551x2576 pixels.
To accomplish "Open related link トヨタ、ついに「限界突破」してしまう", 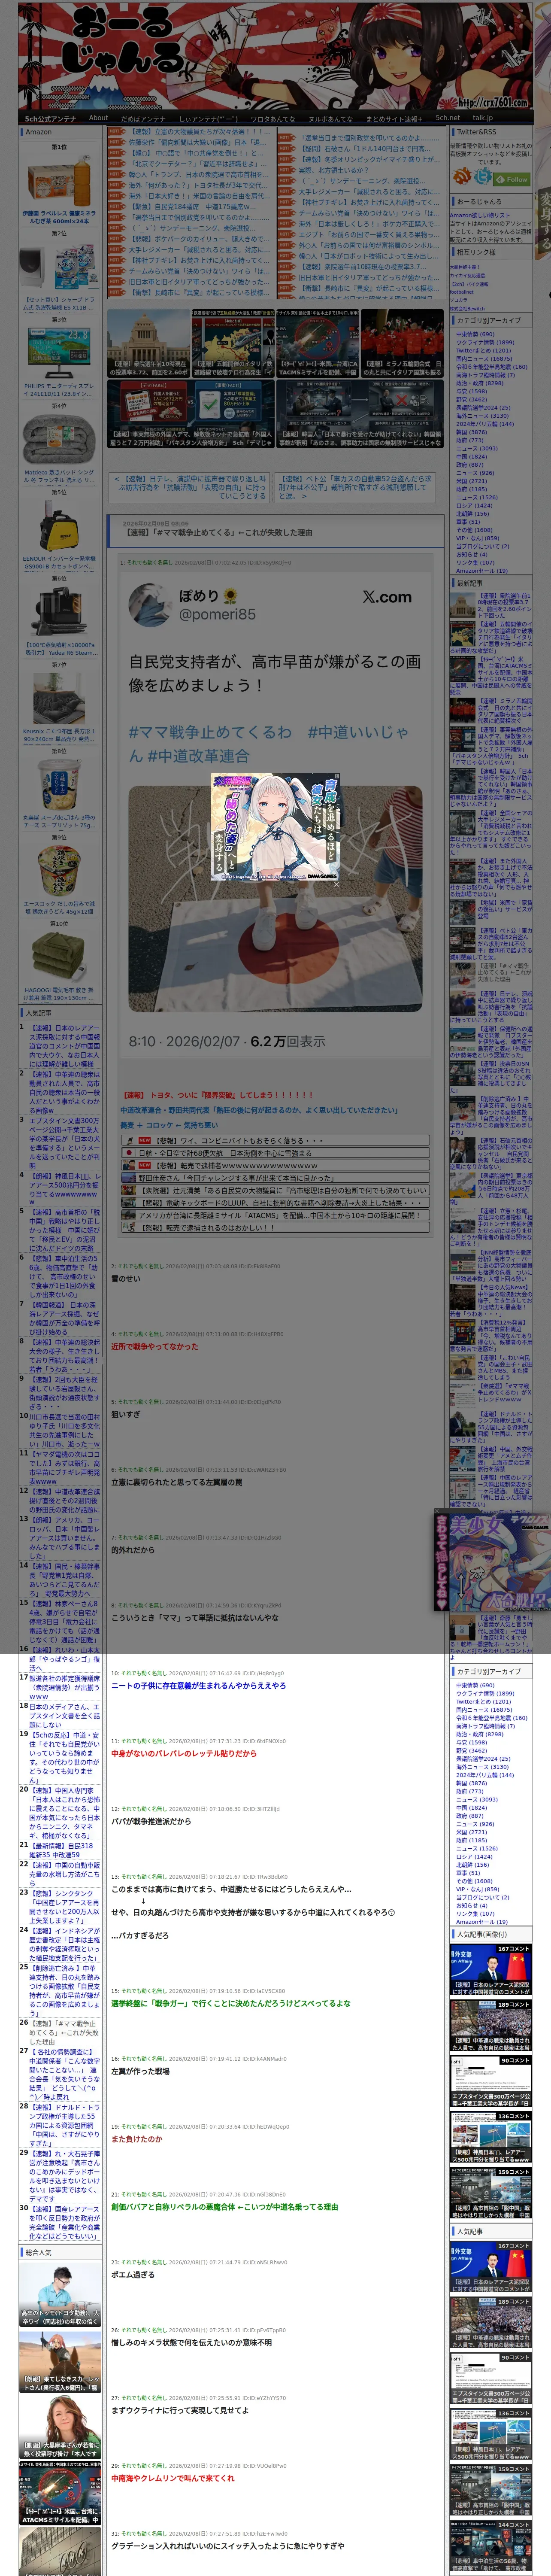I will coord(218,1095).
